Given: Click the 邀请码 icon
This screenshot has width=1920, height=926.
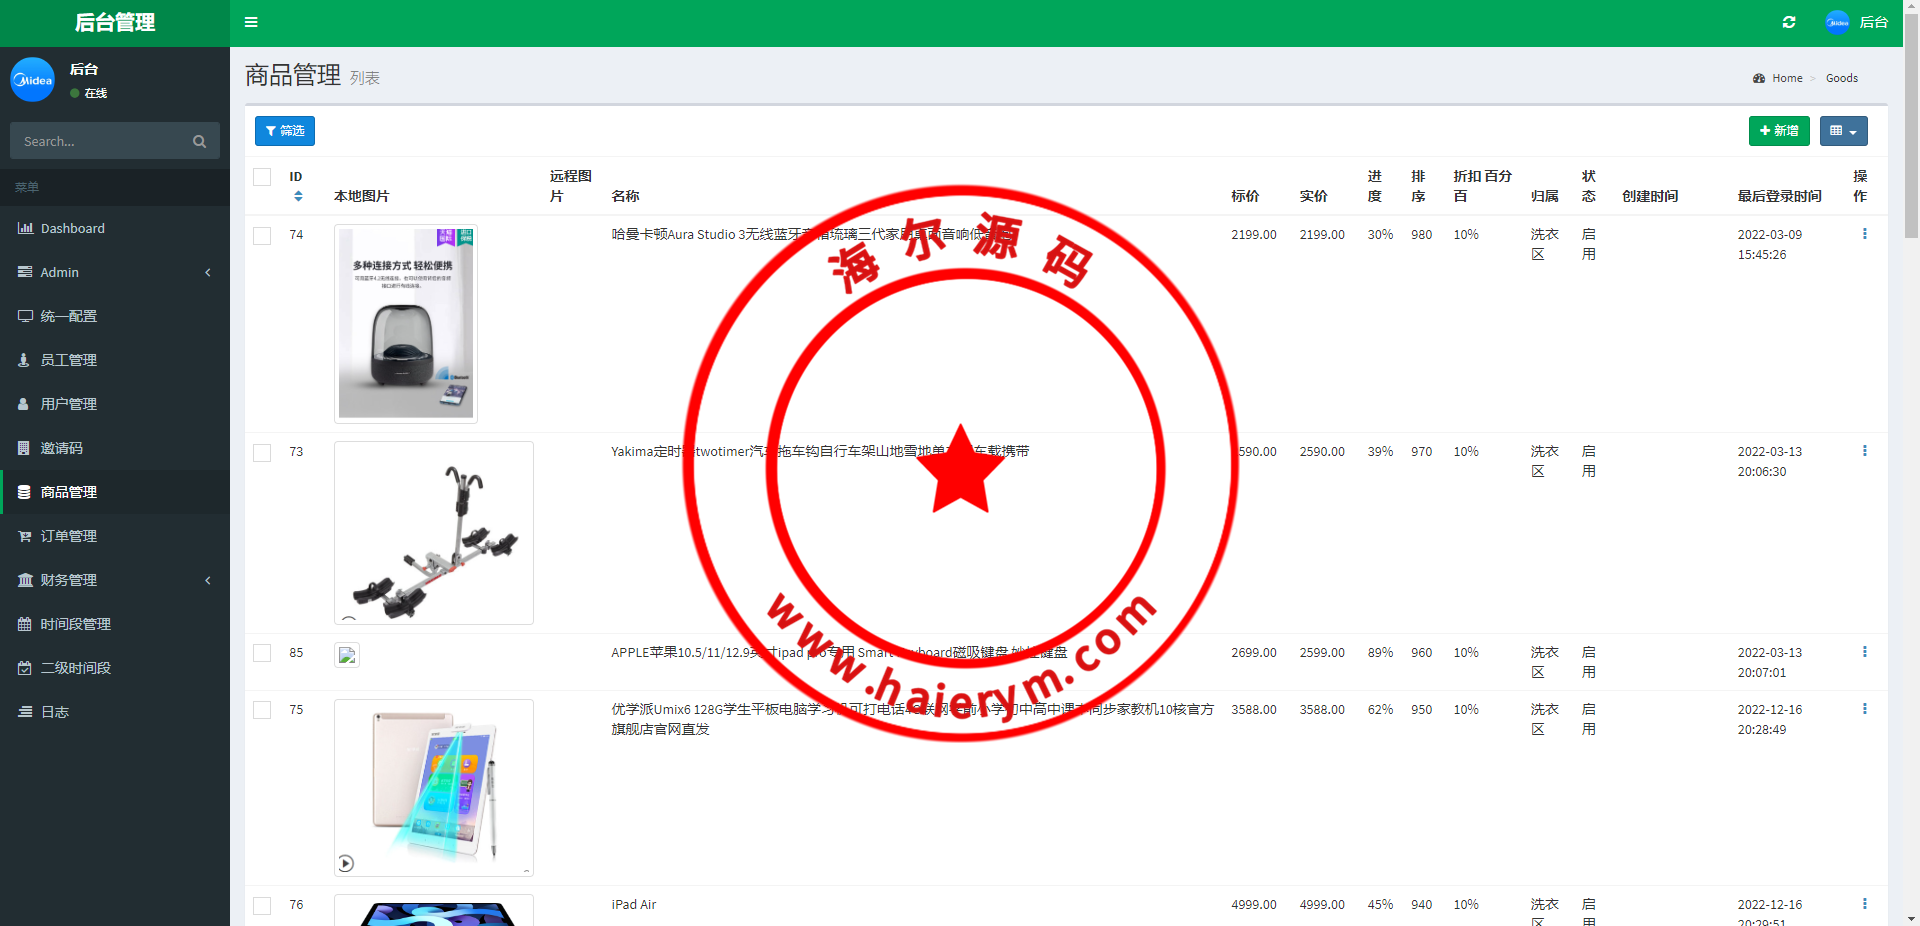Looking at the screenshot, I should click(24, 448).
